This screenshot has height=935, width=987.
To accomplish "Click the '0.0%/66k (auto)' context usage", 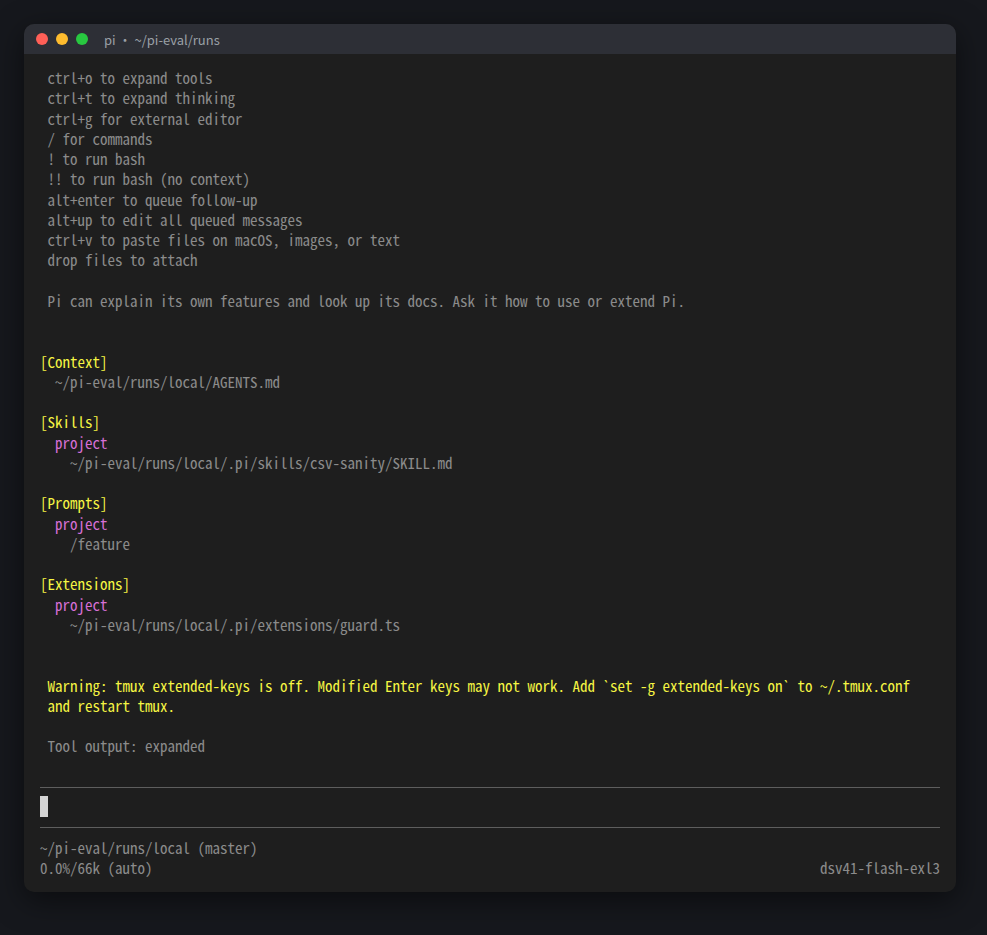I will click(96, 870).
